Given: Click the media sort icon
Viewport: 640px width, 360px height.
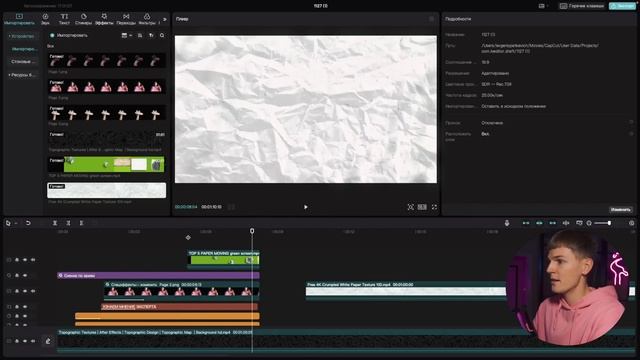Looking at the screenshot, I should click(140, 36).
